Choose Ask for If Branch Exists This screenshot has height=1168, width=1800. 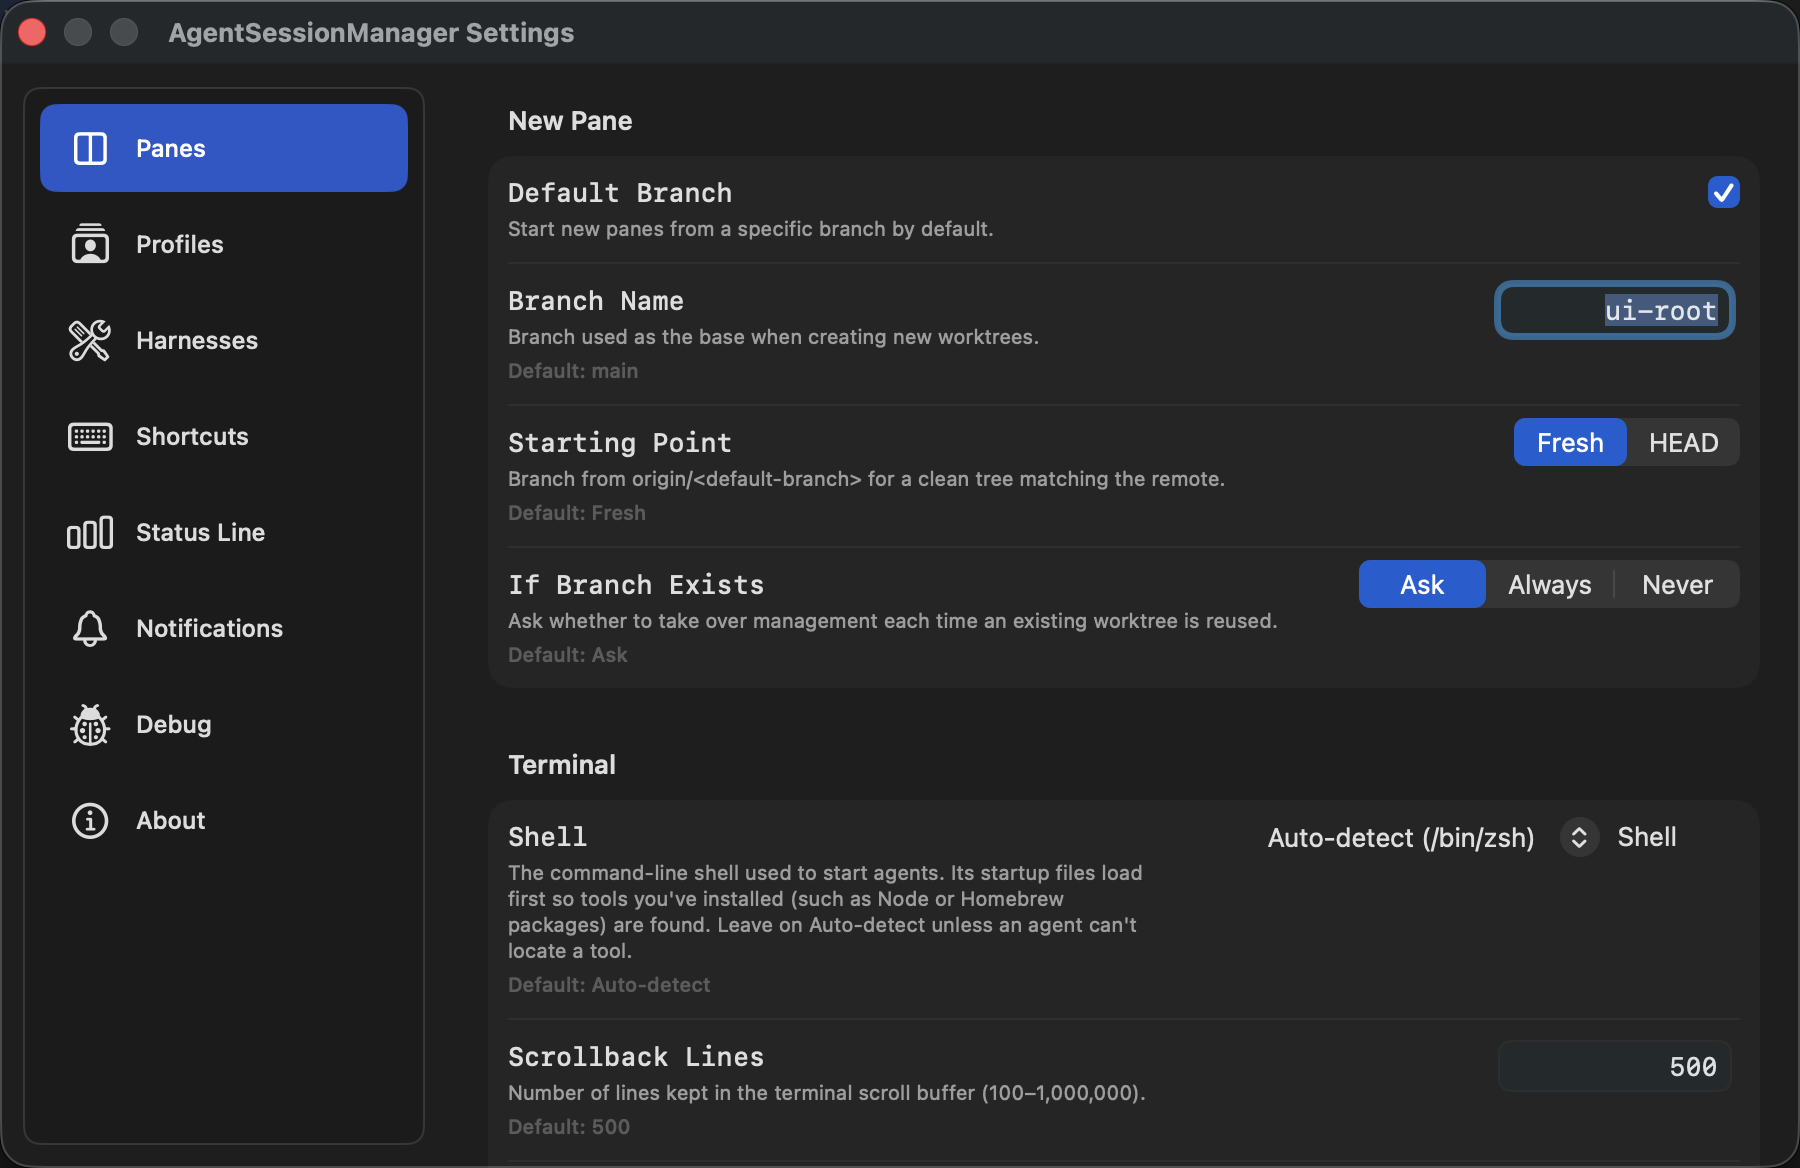click(x=1422, y=584)
